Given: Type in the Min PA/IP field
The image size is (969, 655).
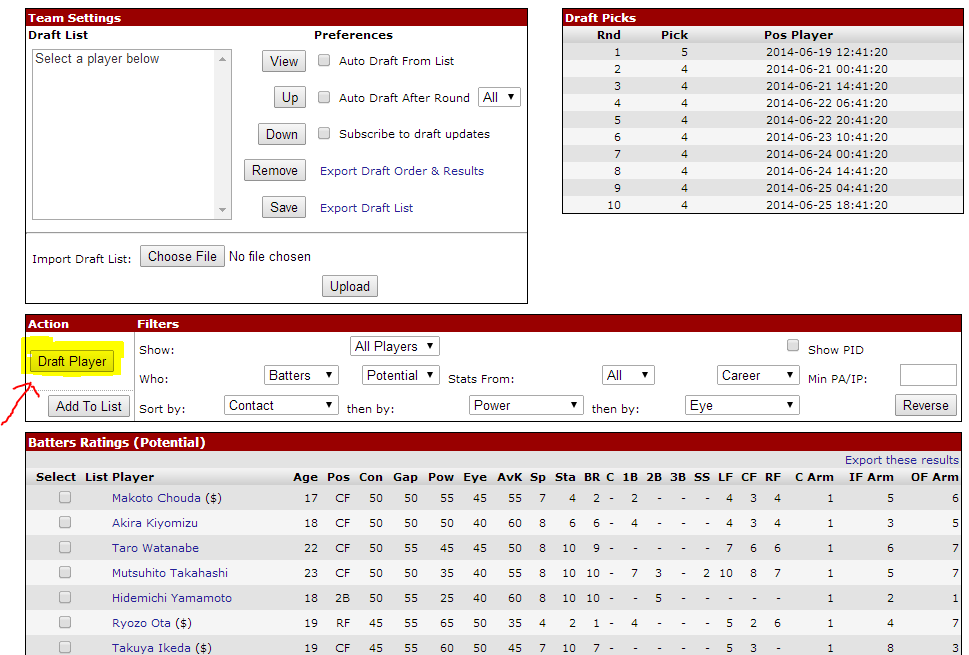Looking at the screenshot, I should (927, 375).
